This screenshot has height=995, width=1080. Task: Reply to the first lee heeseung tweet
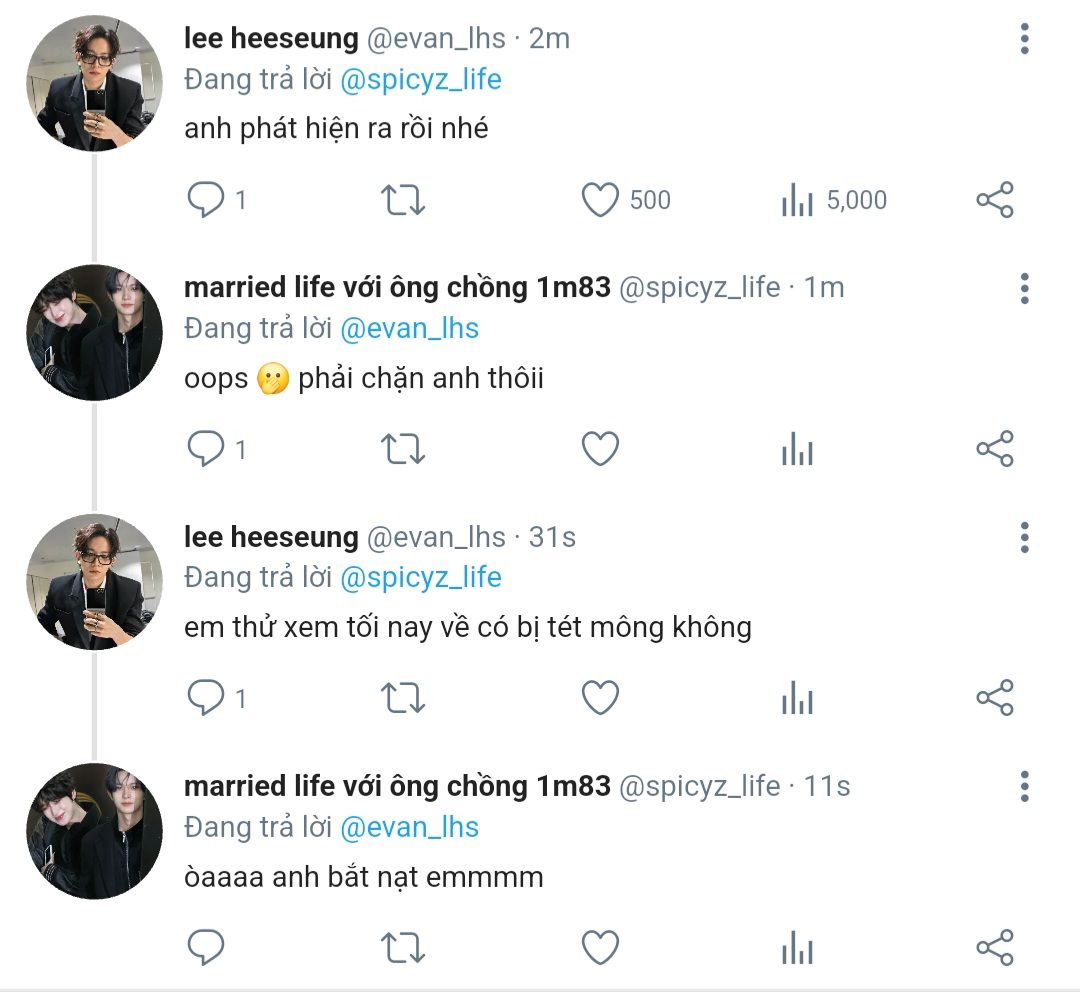click(206, 200)
